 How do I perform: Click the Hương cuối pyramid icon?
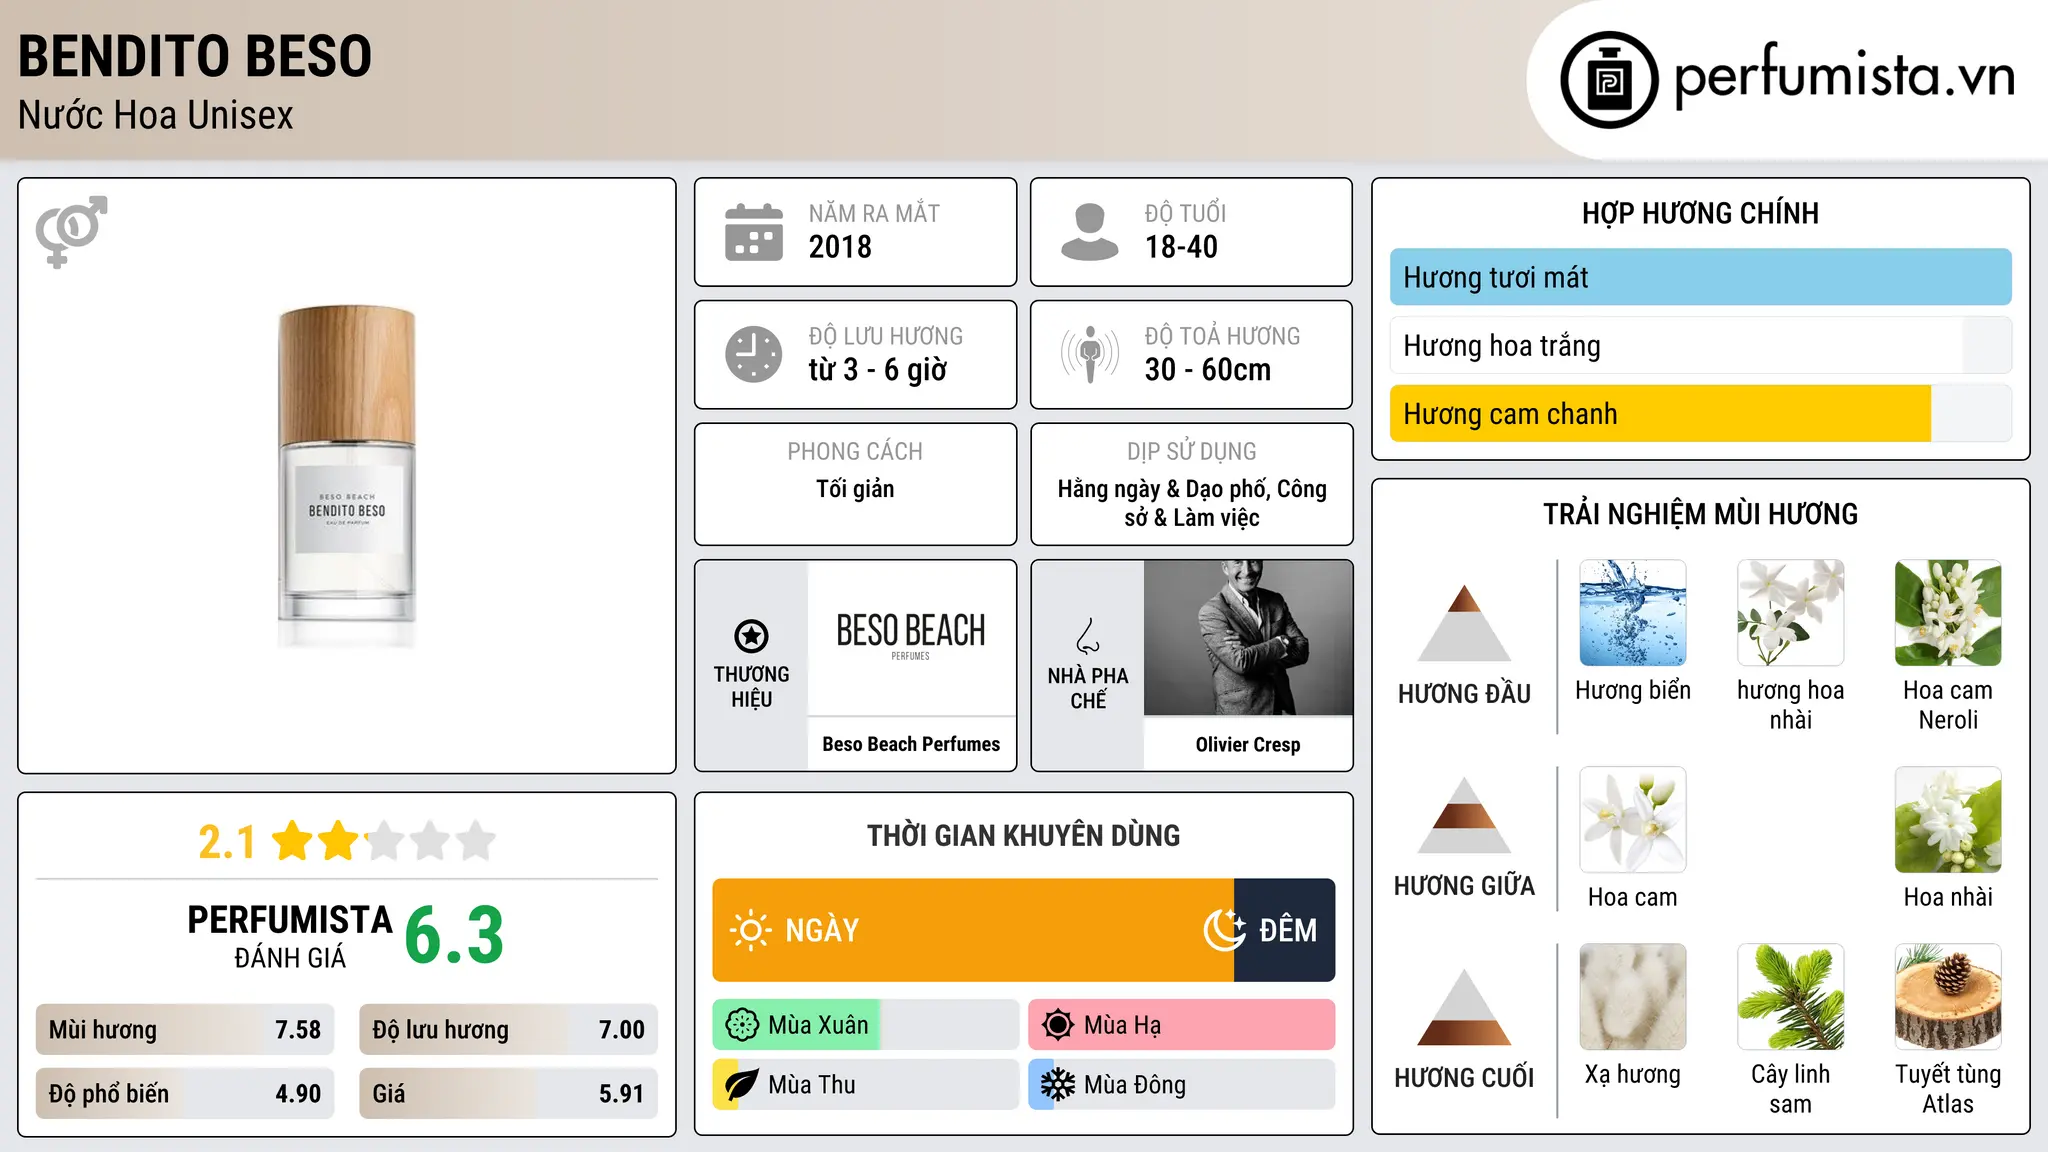1464,1007
